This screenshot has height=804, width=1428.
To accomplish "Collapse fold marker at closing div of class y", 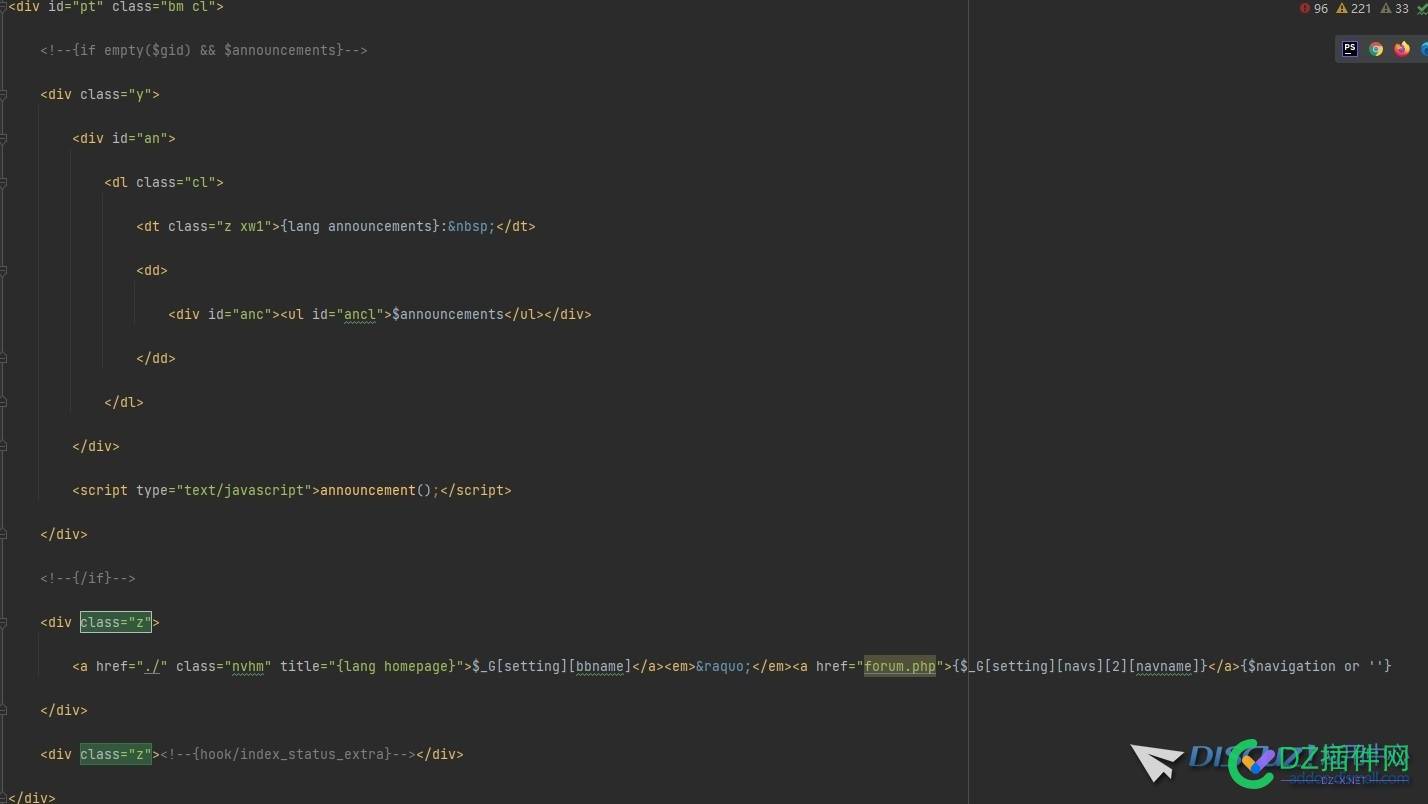I will (x=4, y=534).
